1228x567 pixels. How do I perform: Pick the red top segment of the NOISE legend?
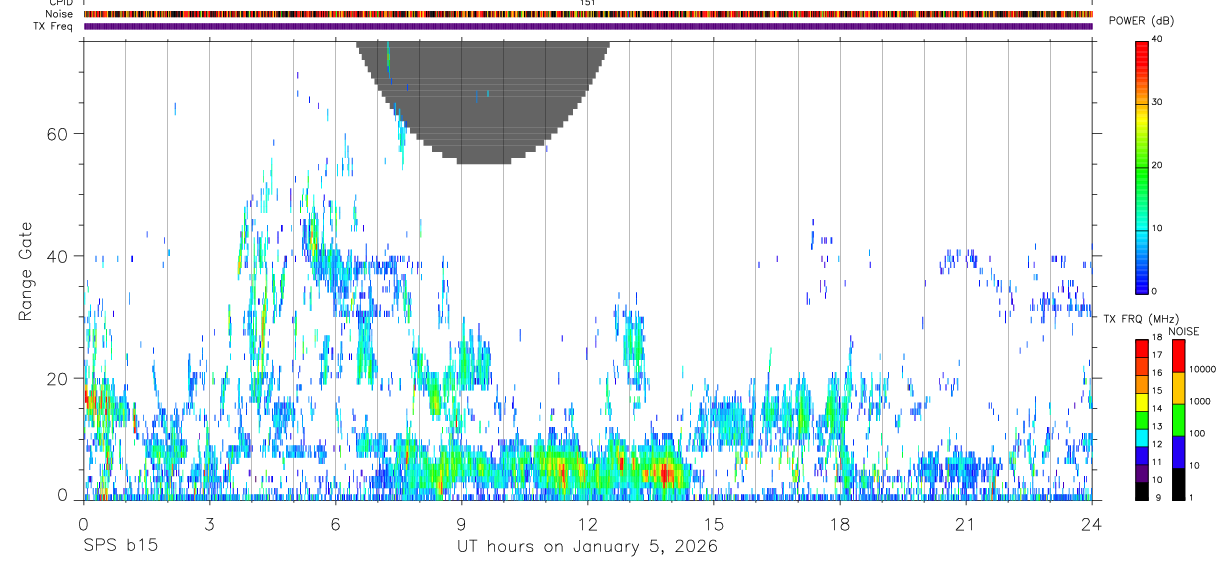coord(1178,356)
